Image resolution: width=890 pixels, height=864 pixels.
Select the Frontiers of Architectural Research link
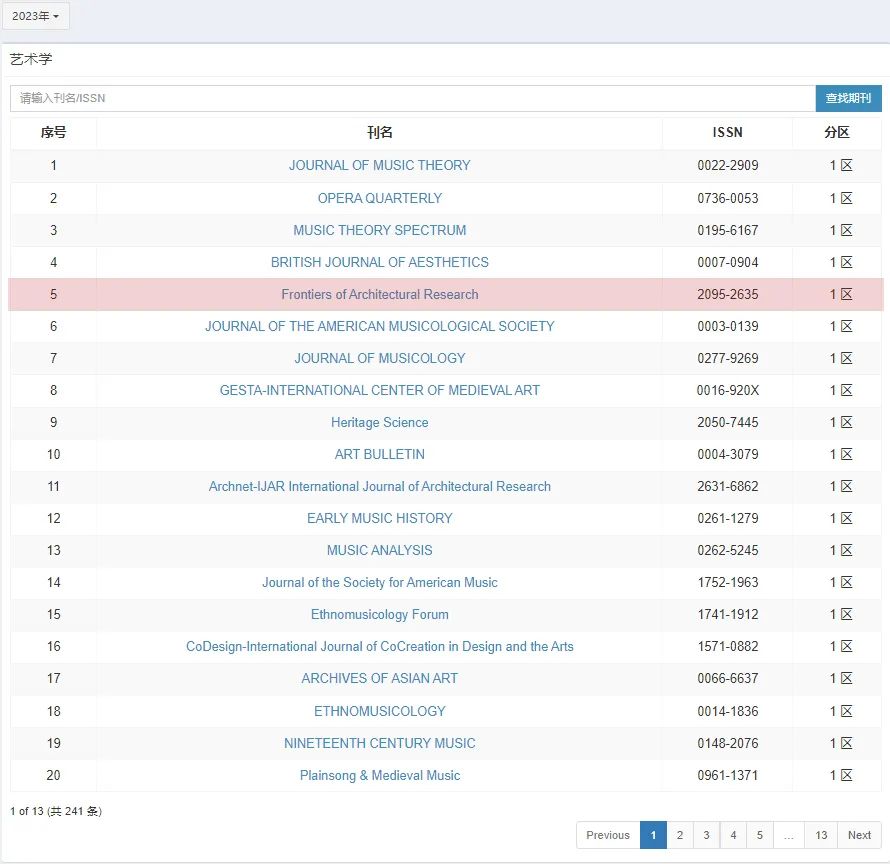379,294
